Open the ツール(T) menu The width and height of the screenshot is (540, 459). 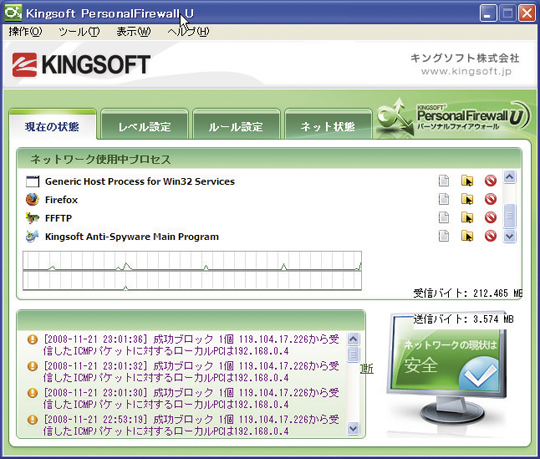(x=79, y=32)
